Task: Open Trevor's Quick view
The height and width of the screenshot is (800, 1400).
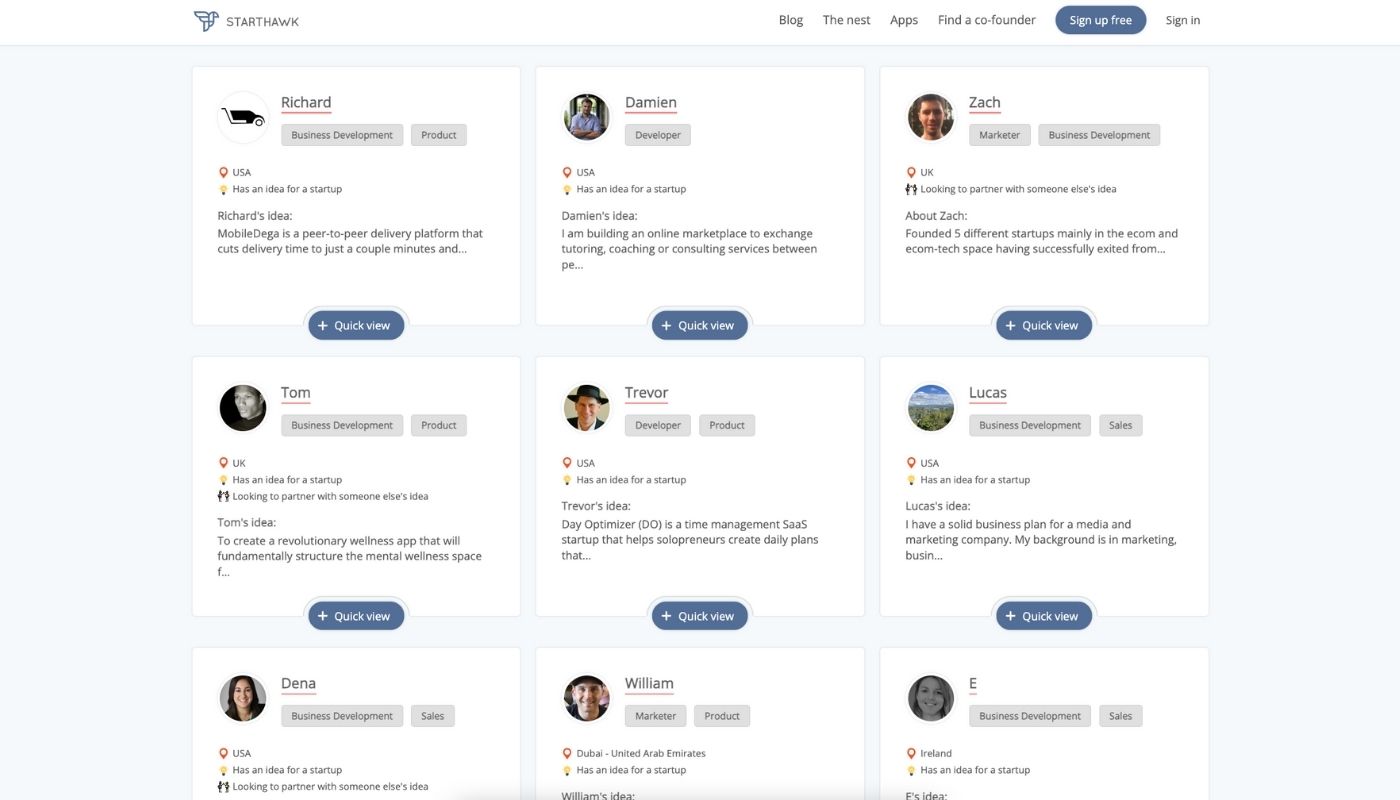Action: (x=699, y=615)
